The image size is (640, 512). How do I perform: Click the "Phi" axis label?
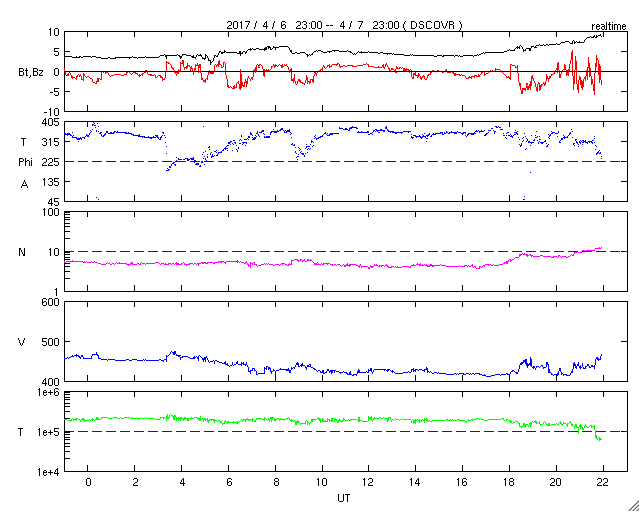tap(25, 163)
